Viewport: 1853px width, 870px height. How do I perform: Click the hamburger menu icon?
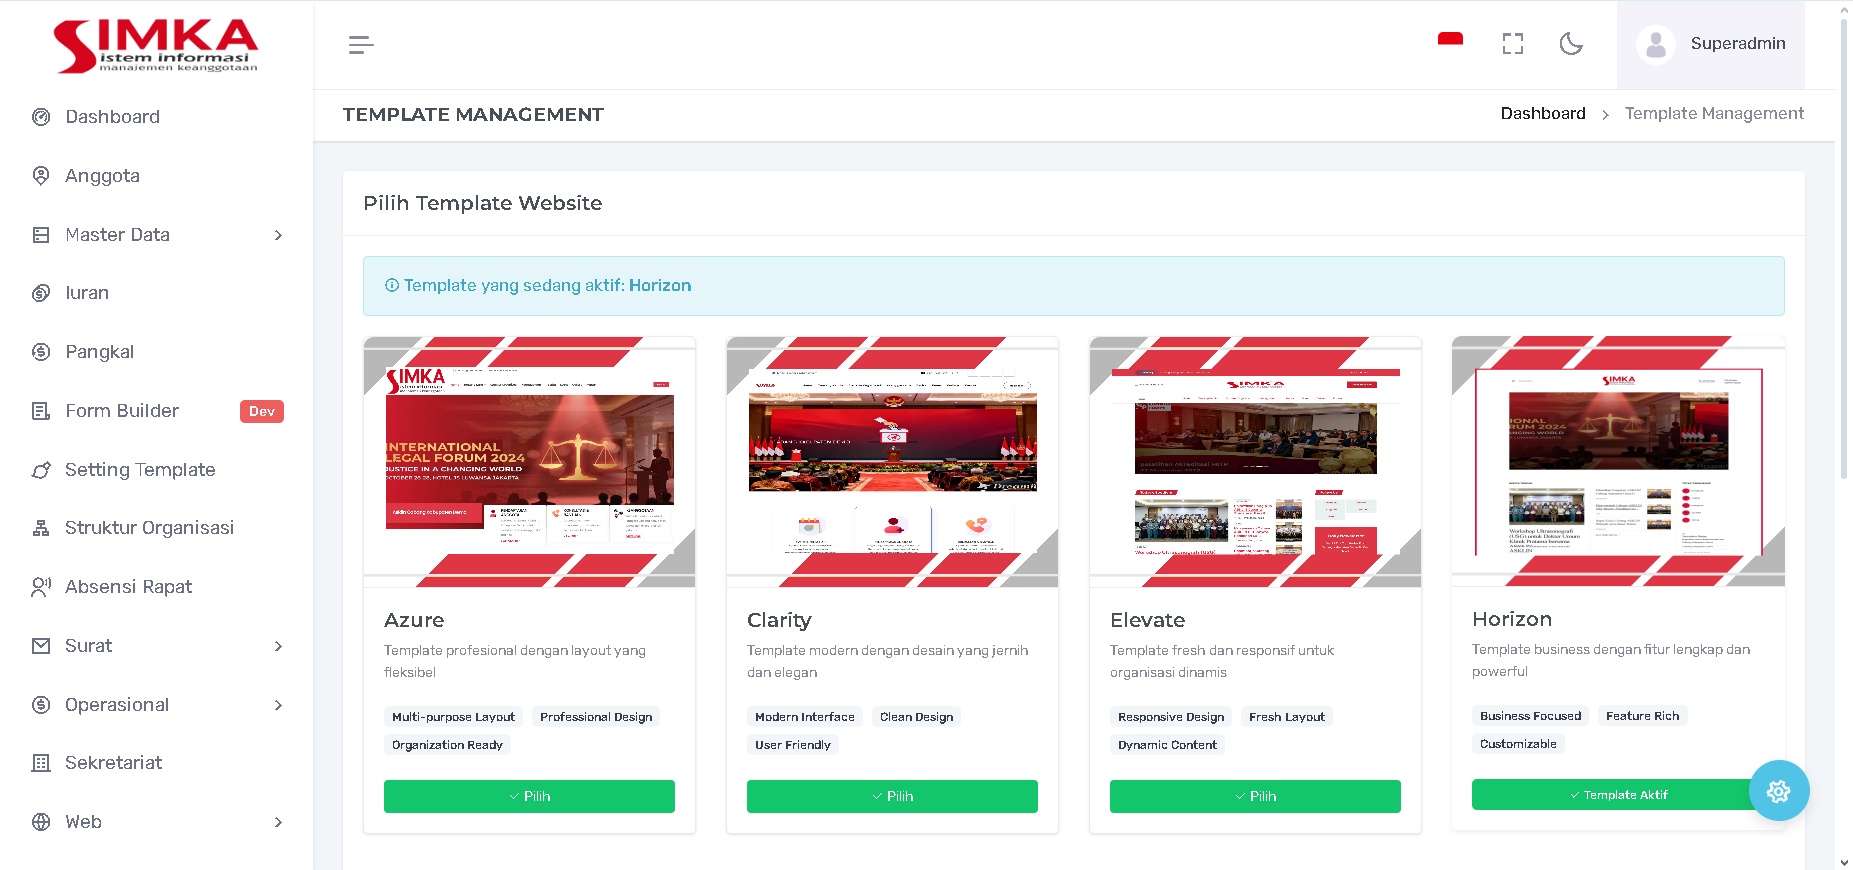[x=361, y=45]
